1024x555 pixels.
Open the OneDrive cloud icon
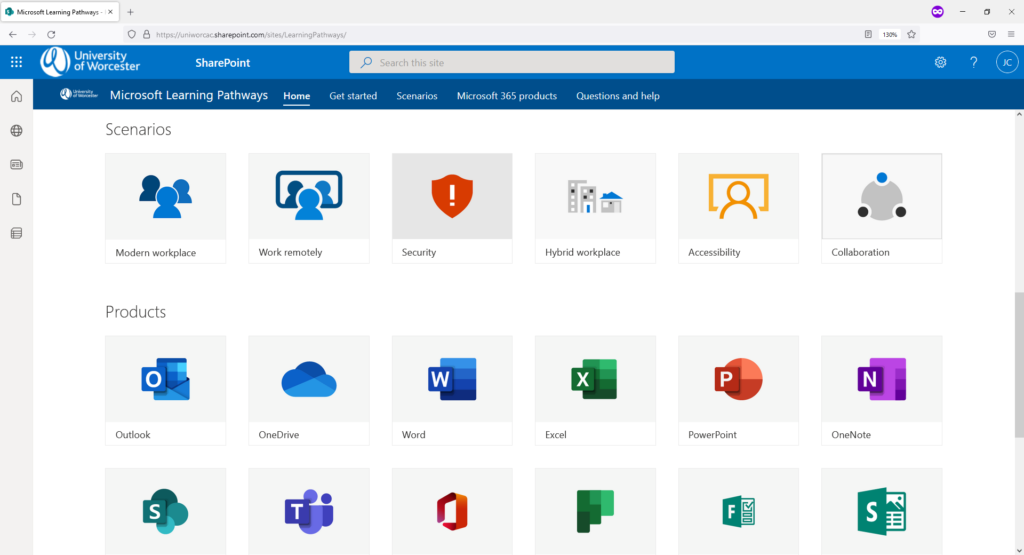pos(309,379)
